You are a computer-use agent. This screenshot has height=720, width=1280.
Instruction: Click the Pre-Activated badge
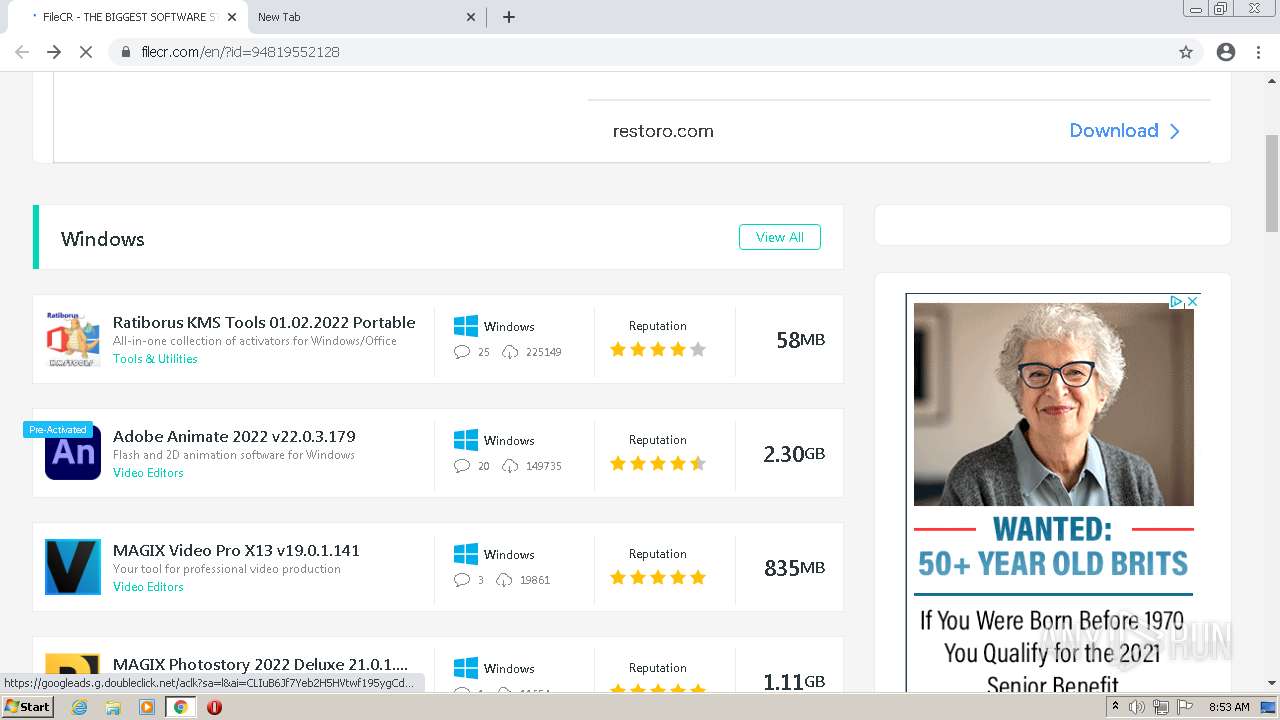[58, 430]
